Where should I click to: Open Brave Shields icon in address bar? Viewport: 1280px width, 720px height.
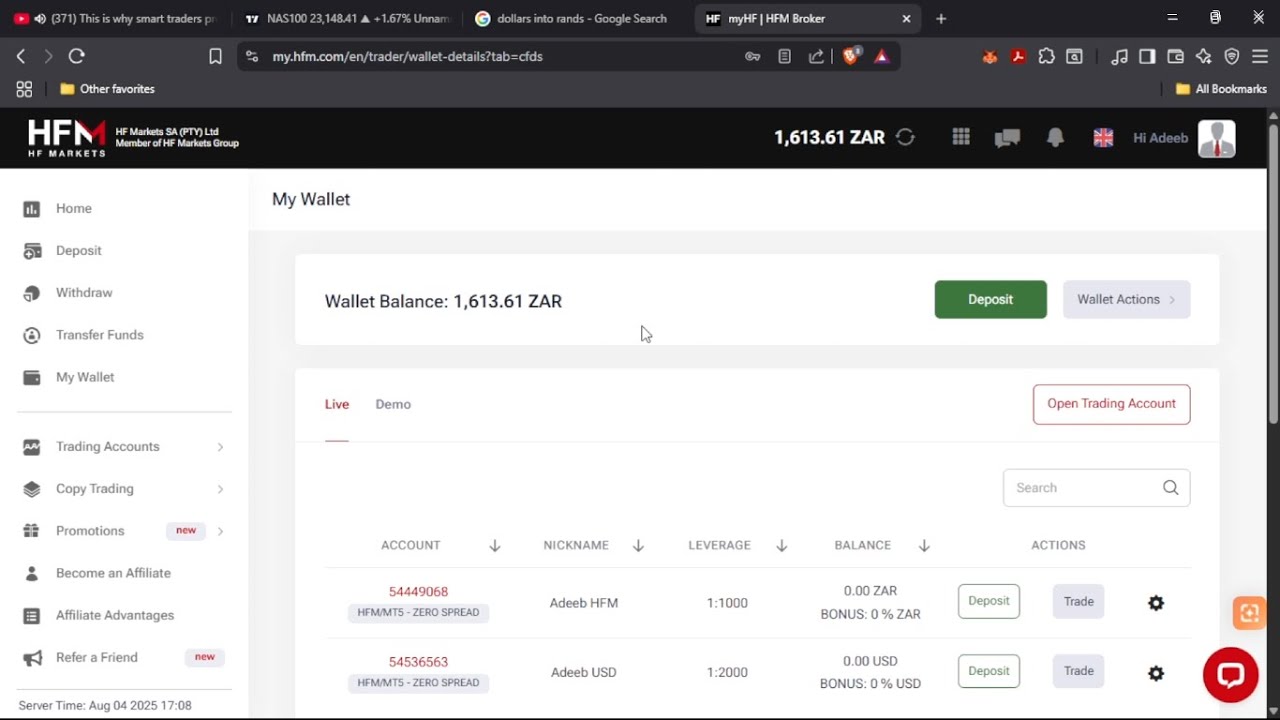click(x=850, y=56)
